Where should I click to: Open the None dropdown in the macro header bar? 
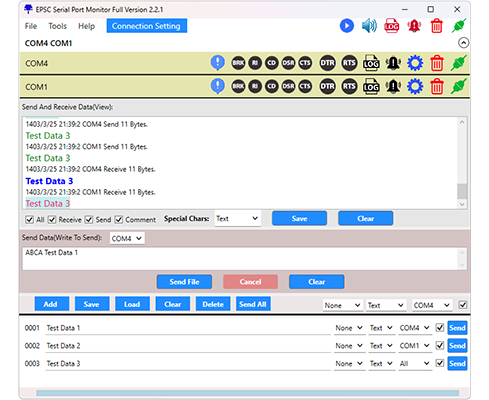[342, 305]
